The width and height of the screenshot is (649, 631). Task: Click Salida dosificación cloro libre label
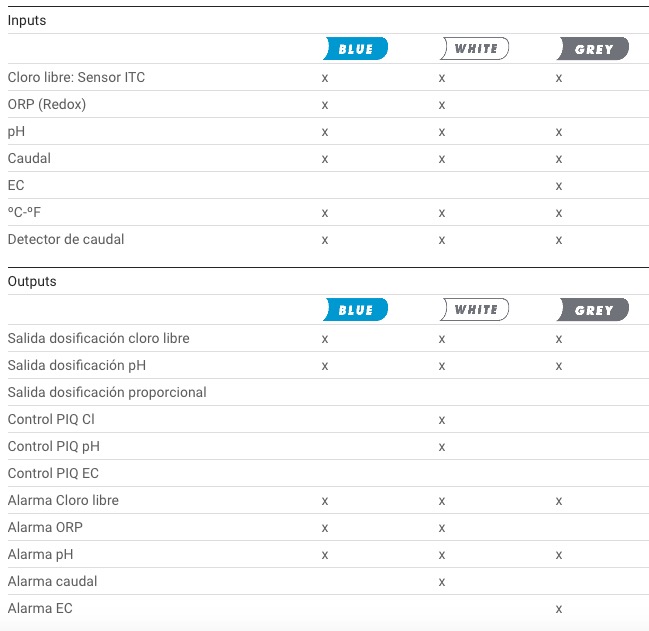pos(99,338)
